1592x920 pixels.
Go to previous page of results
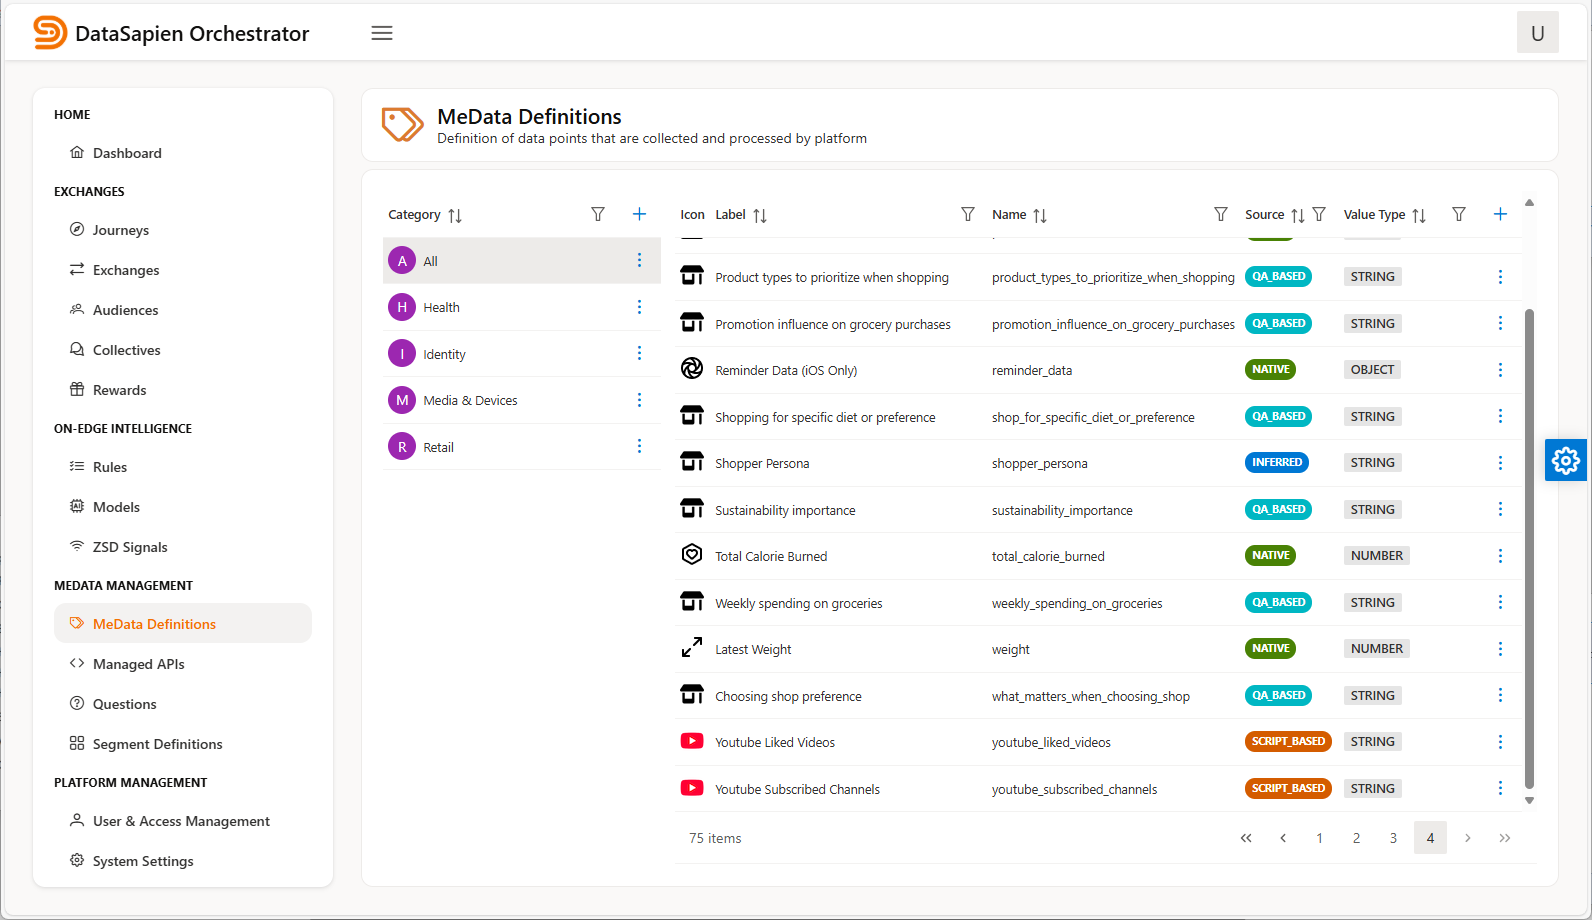[x=1283, y=838]
